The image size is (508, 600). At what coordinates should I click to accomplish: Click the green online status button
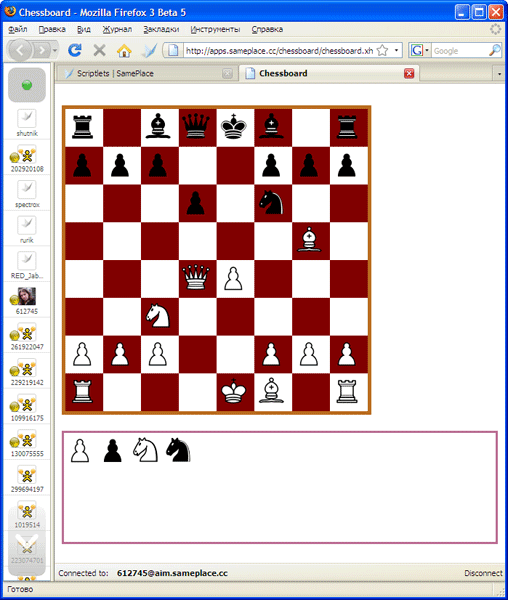pos(27,85)
